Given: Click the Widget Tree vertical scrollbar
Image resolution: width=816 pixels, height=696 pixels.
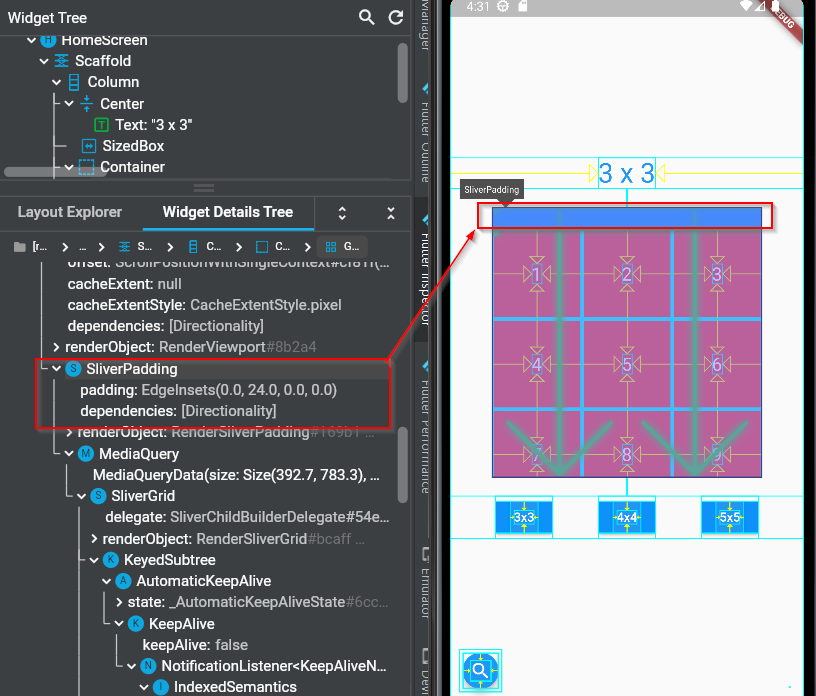Looking at the screenshot, I should pyautogui.click(x=402, y=73).
